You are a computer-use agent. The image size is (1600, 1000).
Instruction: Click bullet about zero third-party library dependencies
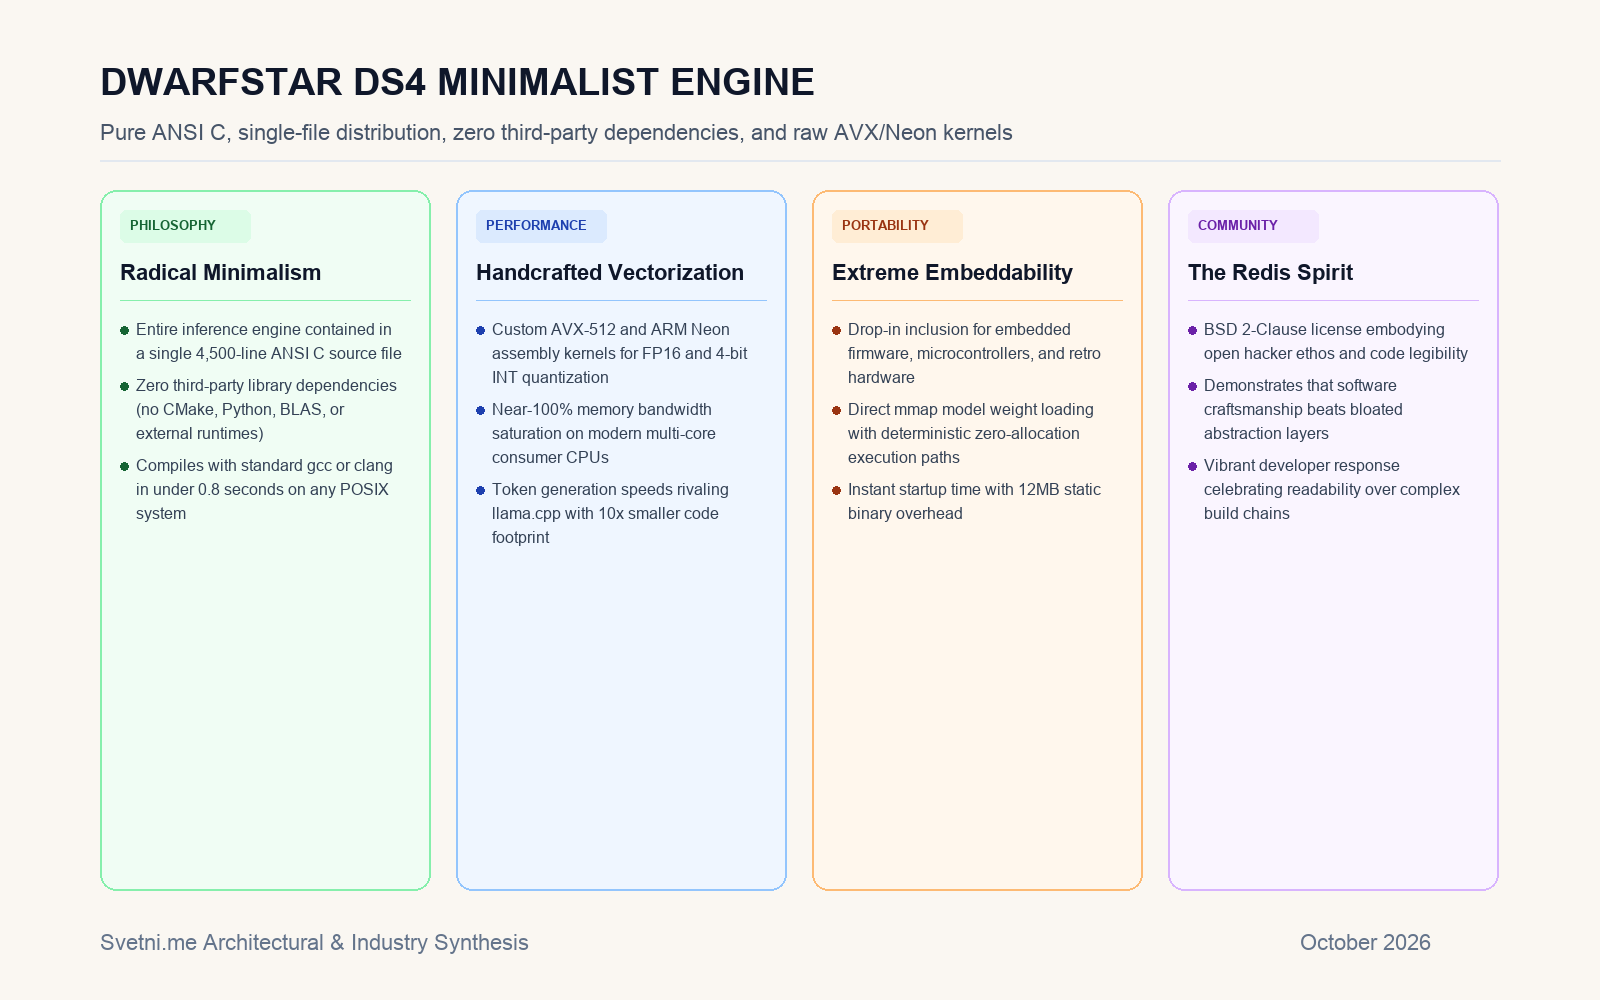pyautogui.click(x=259, y=409)
